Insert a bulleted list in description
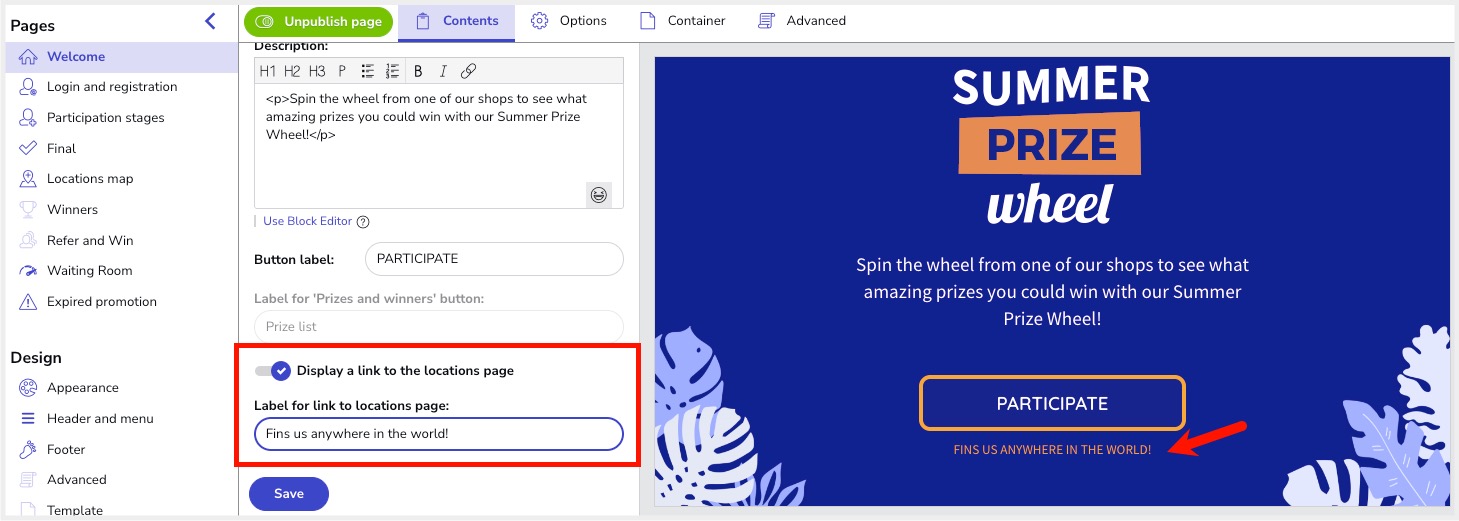Viewport: 1459px width, 521px height. (367, 71)
